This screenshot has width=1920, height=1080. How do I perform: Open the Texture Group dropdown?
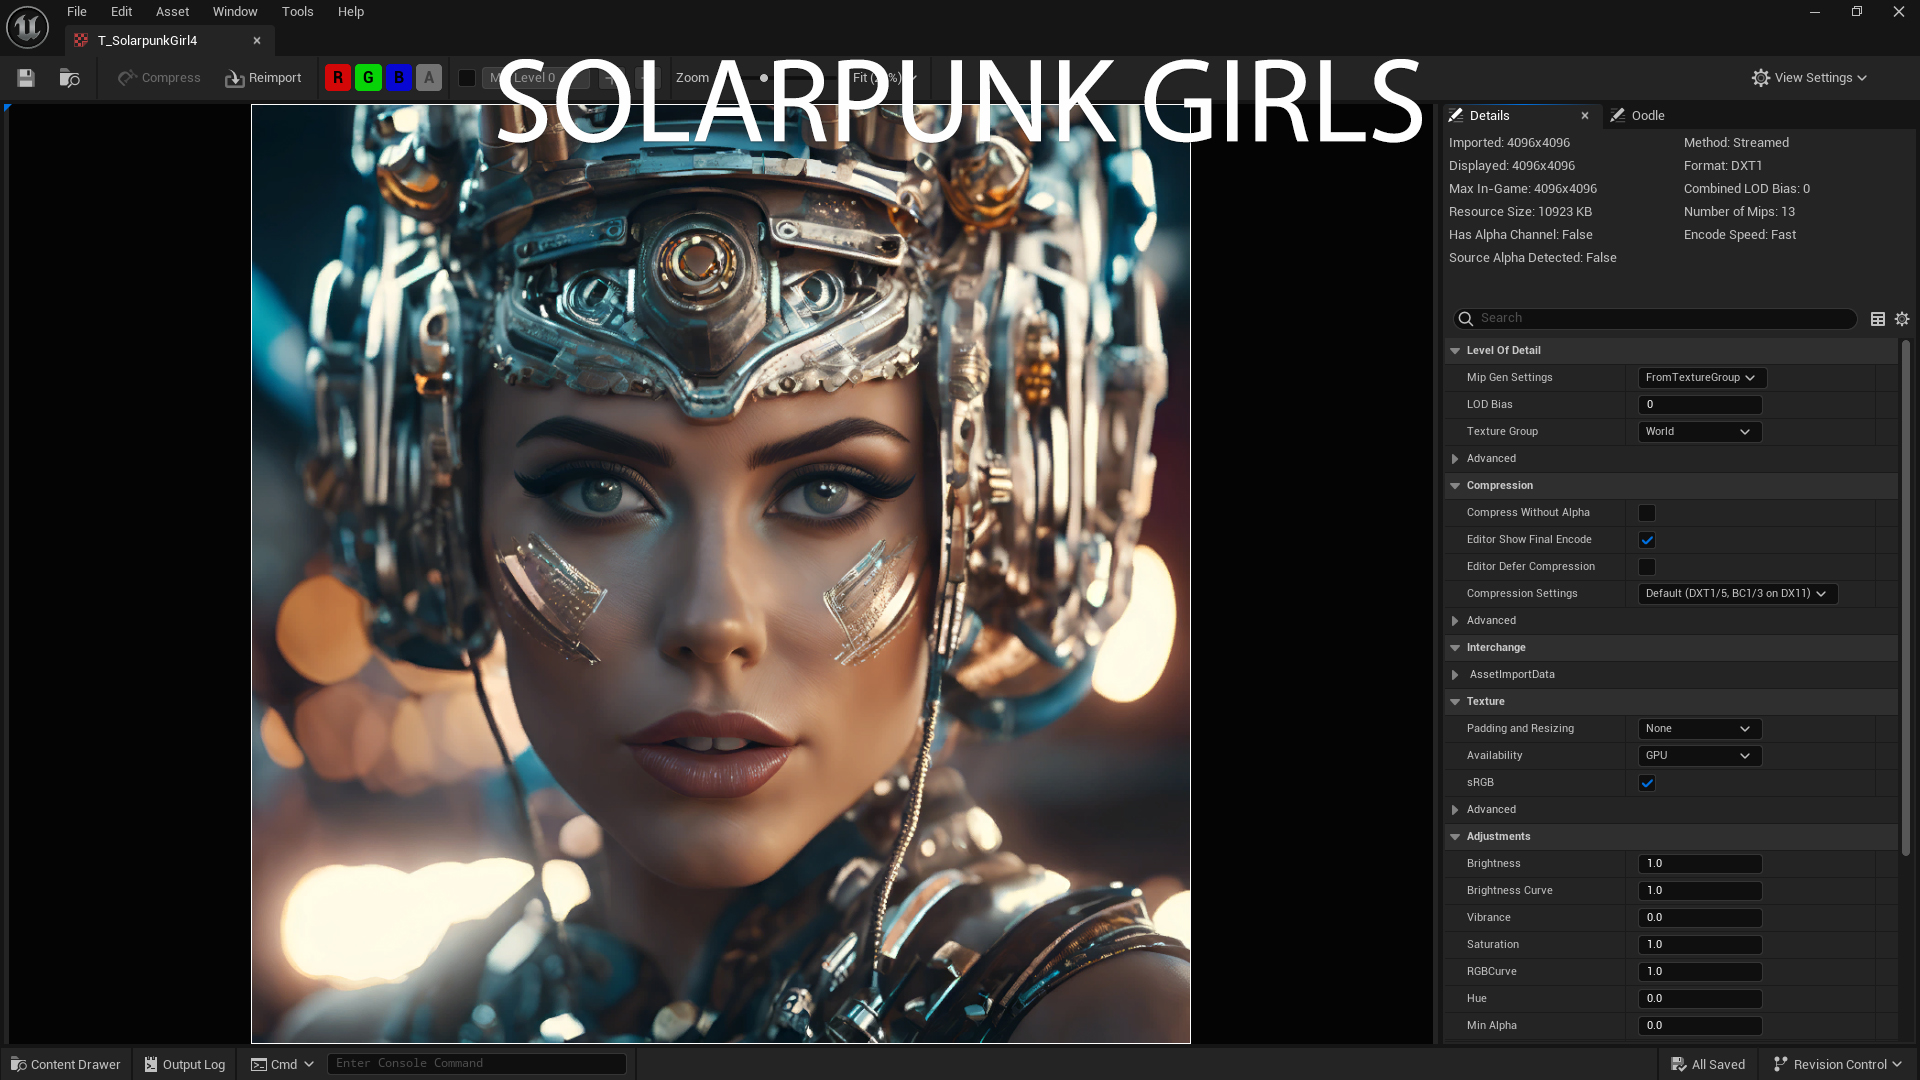click(x=1700, y=432)
